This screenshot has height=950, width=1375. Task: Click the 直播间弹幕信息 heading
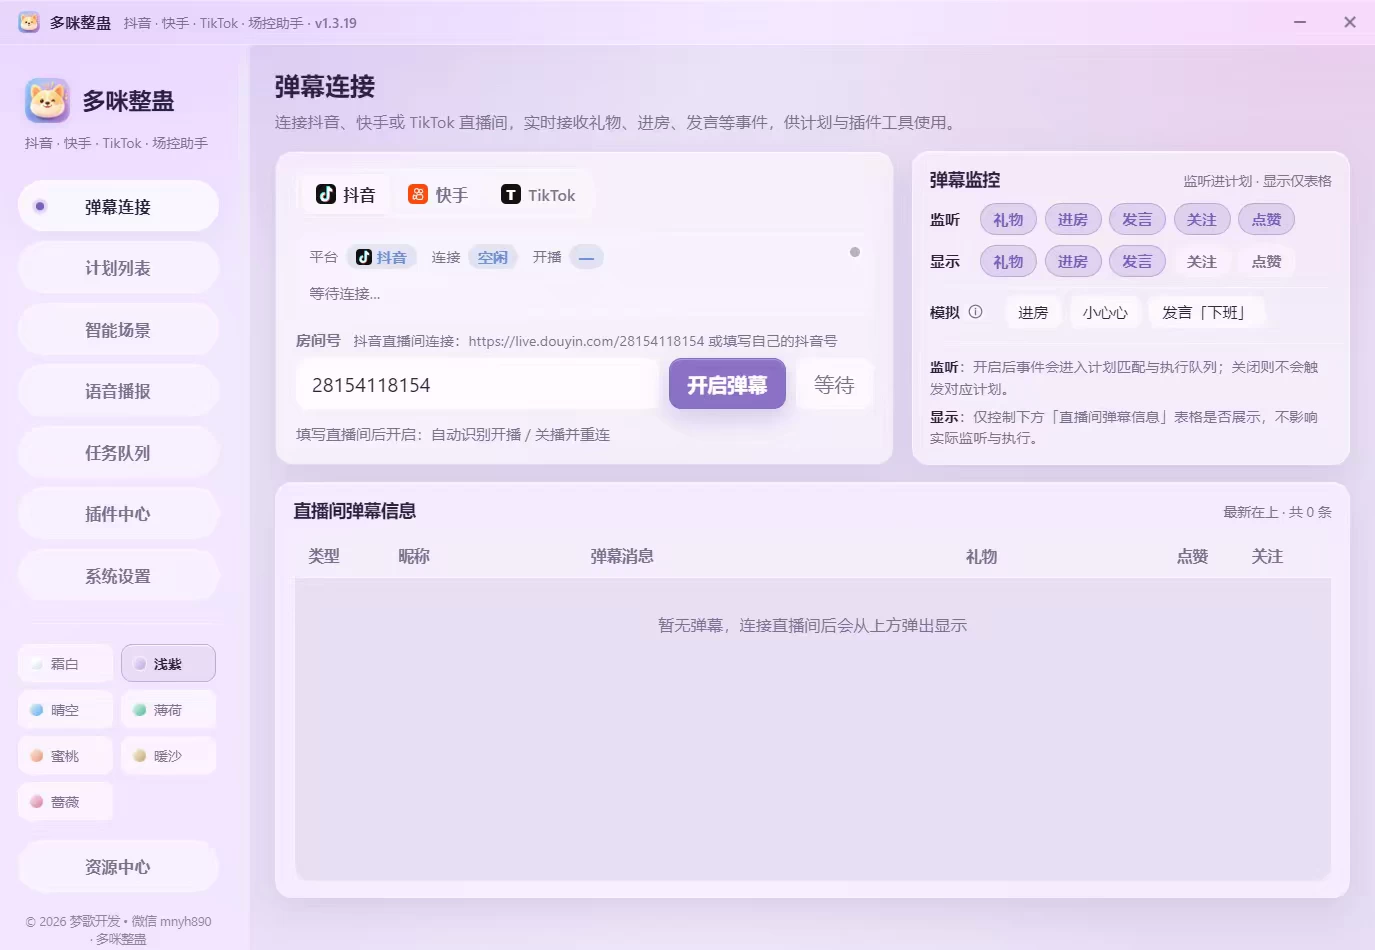pyautogui.click(x=354, y=511)
